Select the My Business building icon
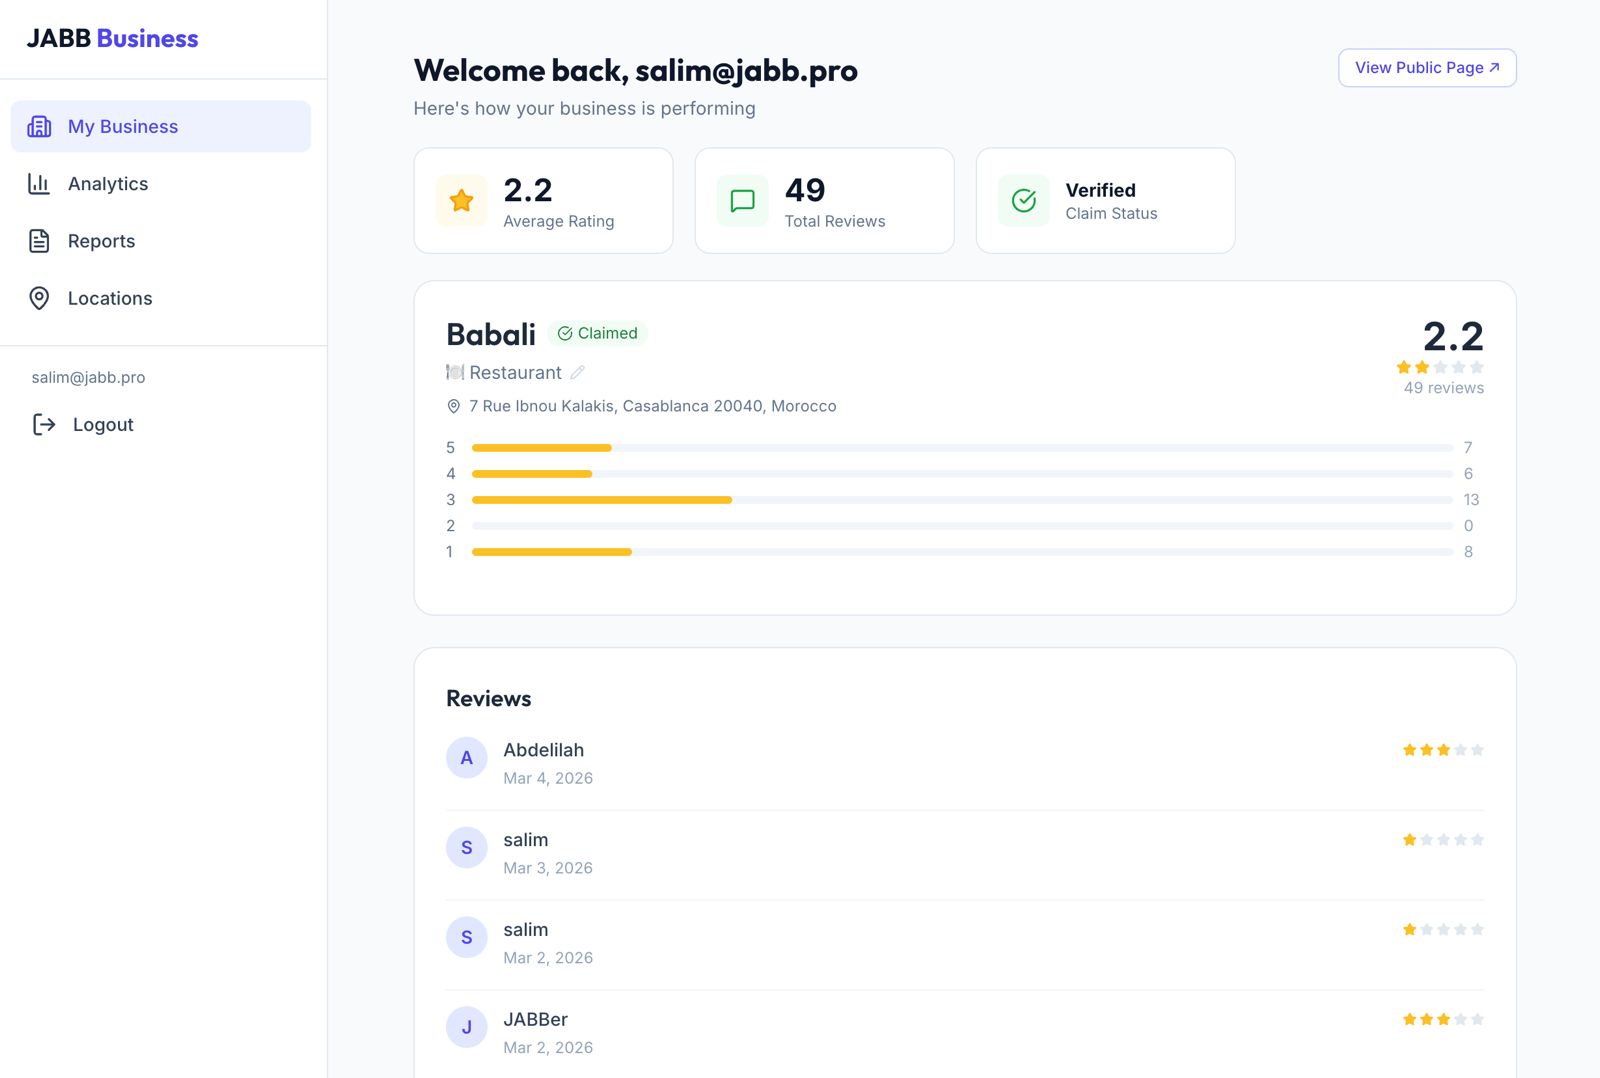The image size is (1600, 1078). 39,126
